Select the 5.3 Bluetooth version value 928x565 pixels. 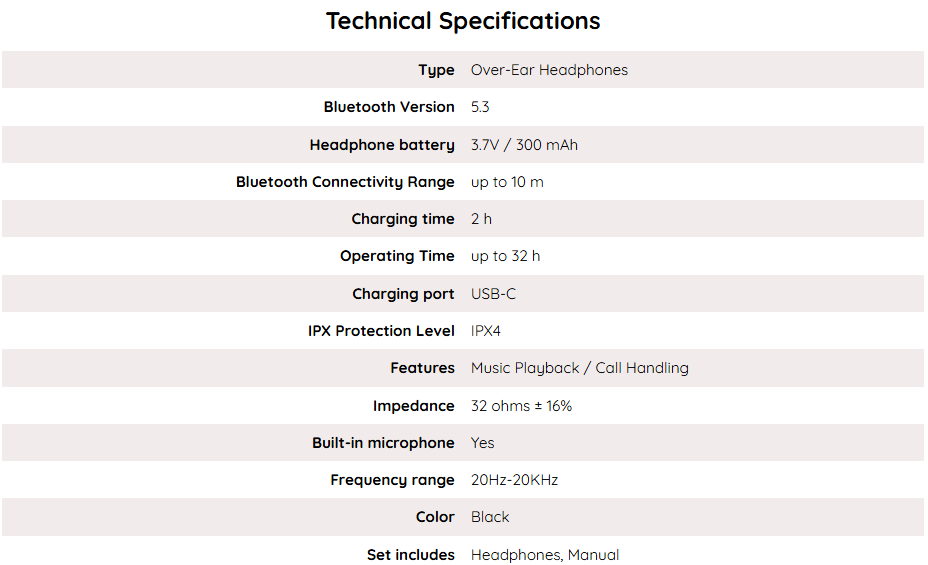480,107
